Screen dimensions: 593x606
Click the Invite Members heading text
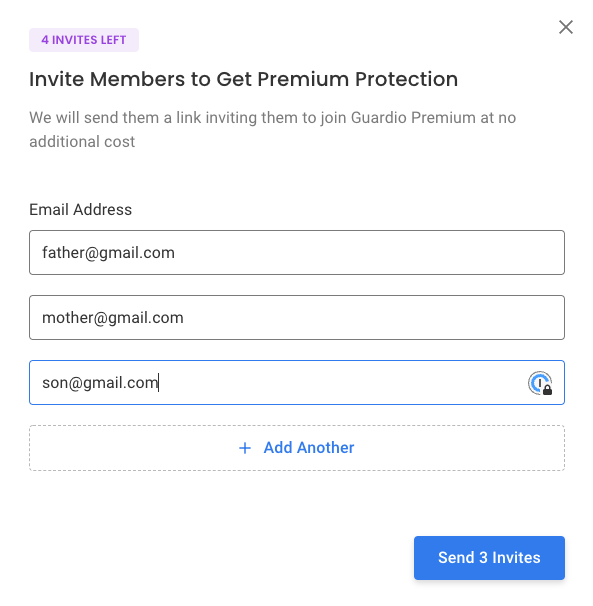[x=244, y=79]
